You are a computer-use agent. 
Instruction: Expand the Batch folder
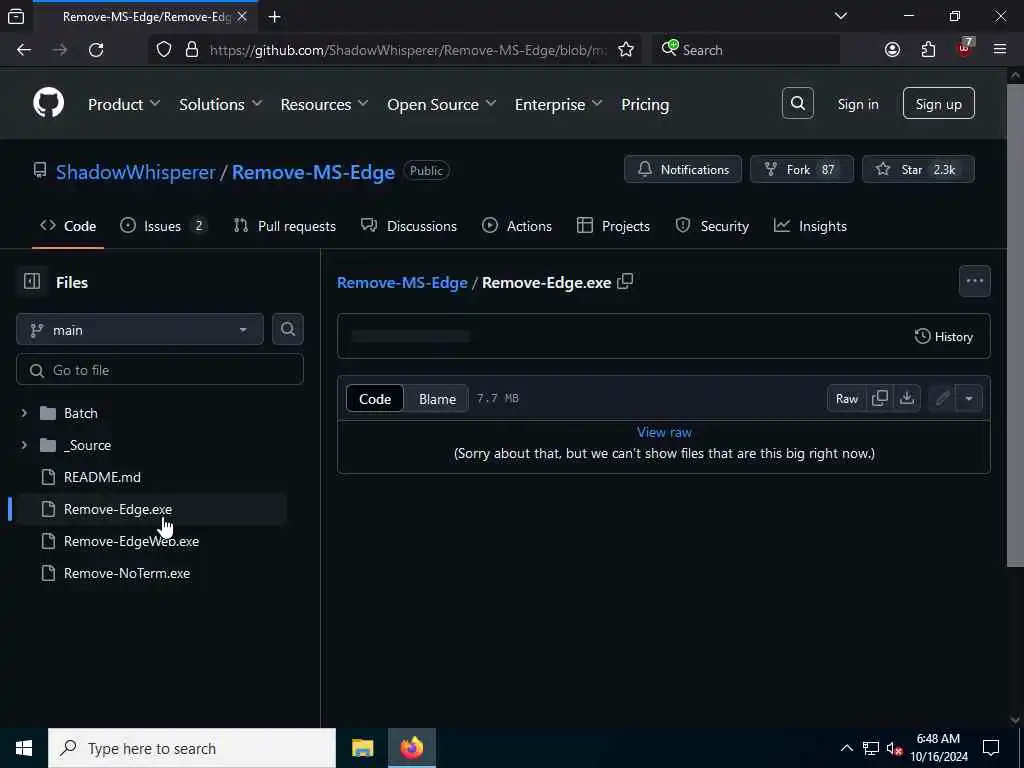[24, 413]
